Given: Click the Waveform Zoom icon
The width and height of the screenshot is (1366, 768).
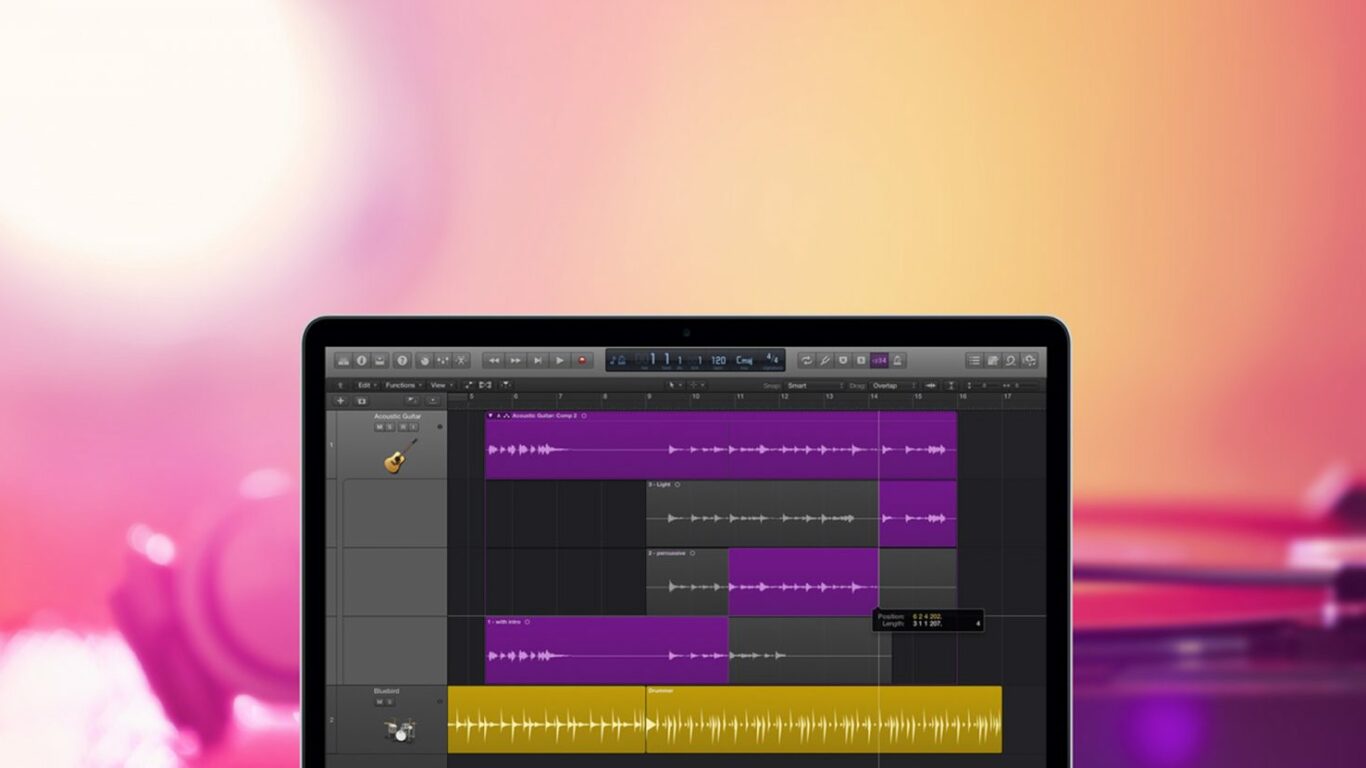Looking at the screenshot, I should click(x=931, y=385).
